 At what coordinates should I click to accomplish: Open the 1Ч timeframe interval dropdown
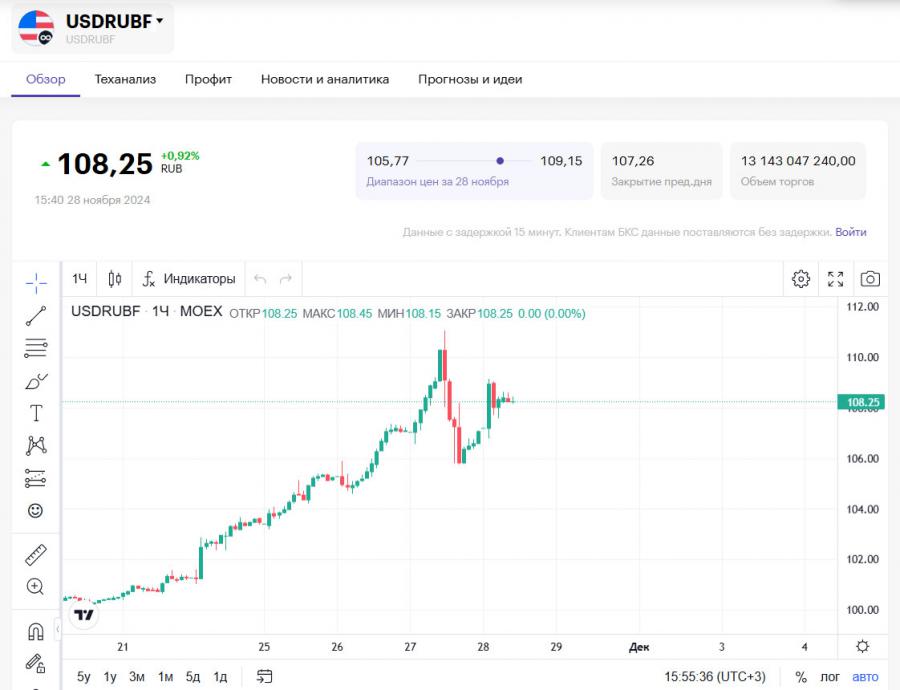click(80, 279)
